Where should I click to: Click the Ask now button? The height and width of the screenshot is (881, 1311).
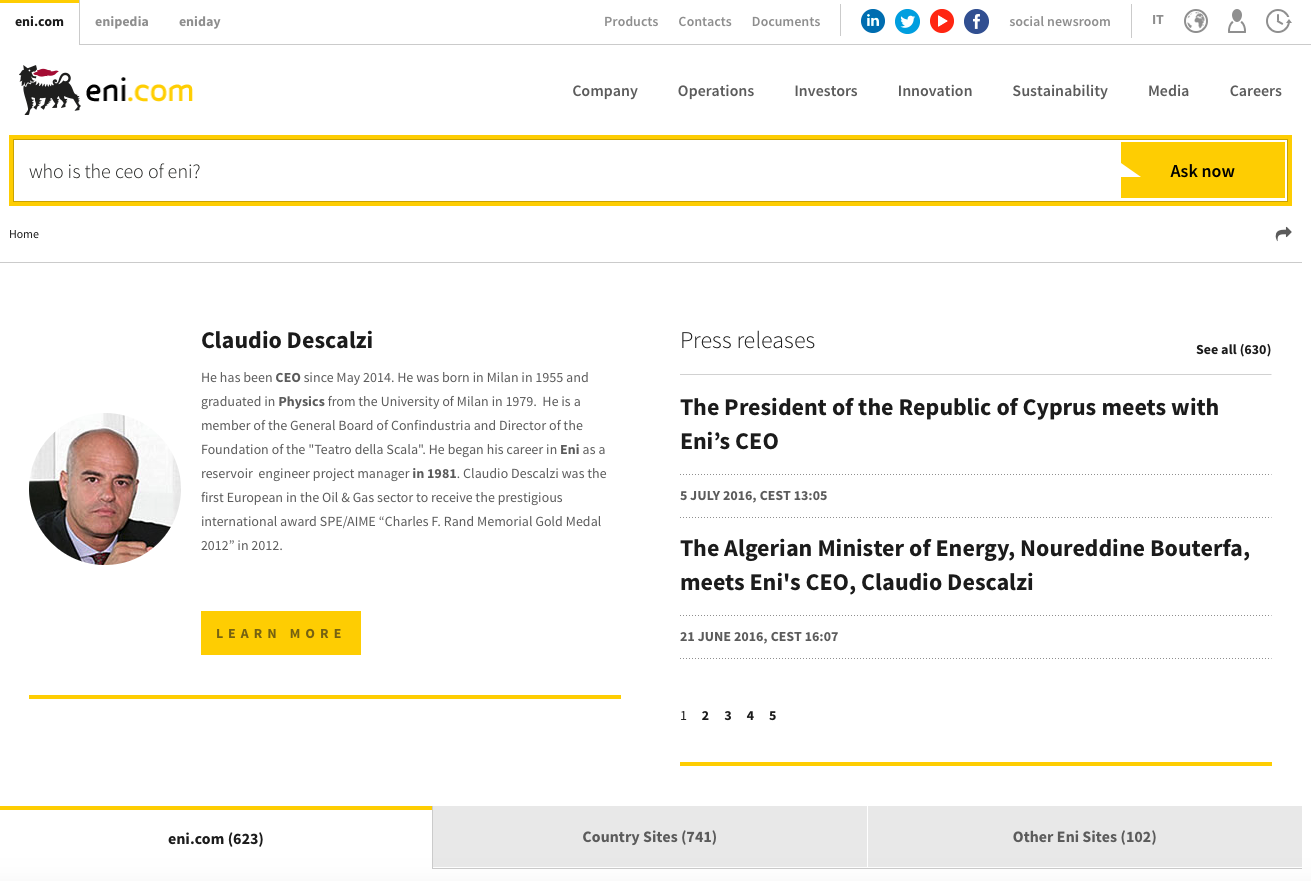tap(1202, 170)
